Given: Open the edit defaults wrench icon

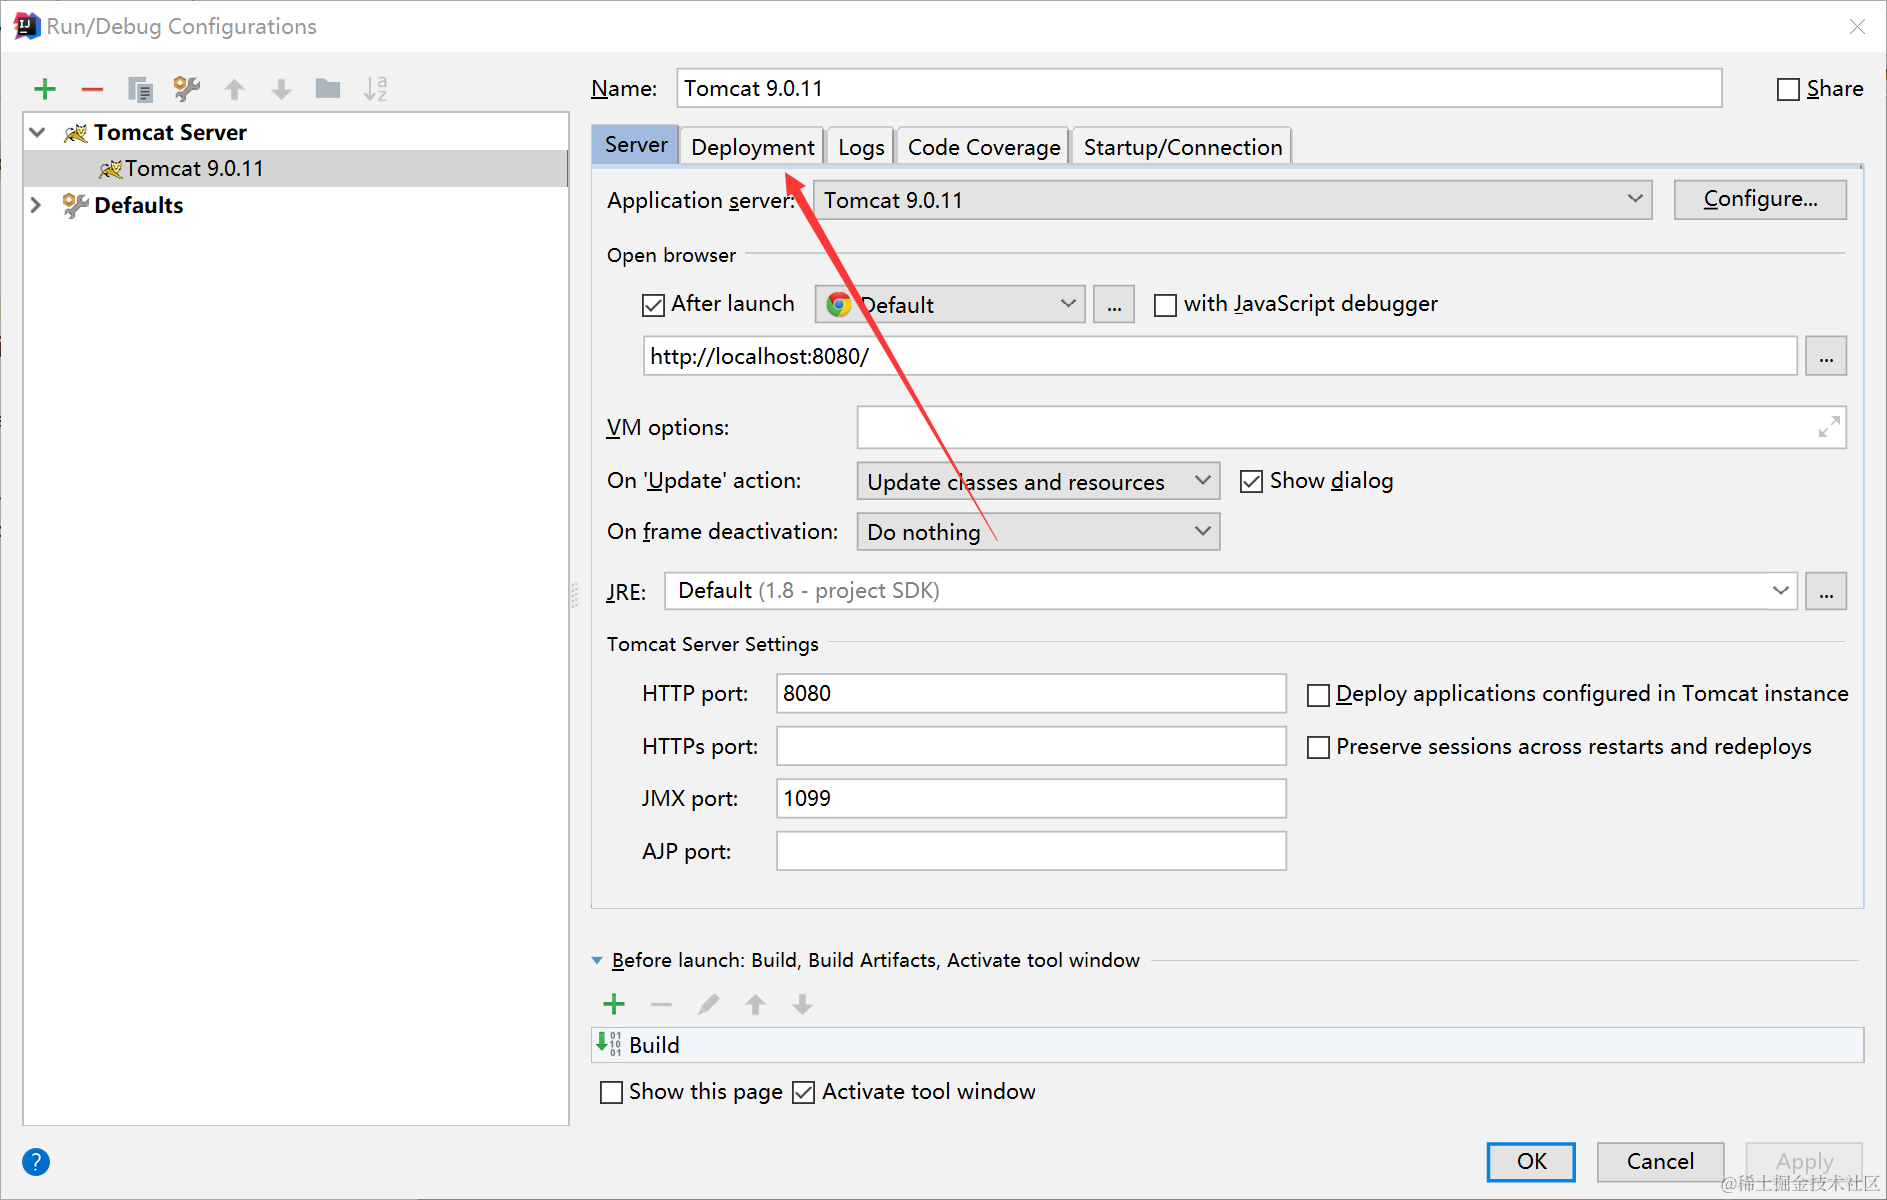Looking at the screenshot, I should coord(187,89).
